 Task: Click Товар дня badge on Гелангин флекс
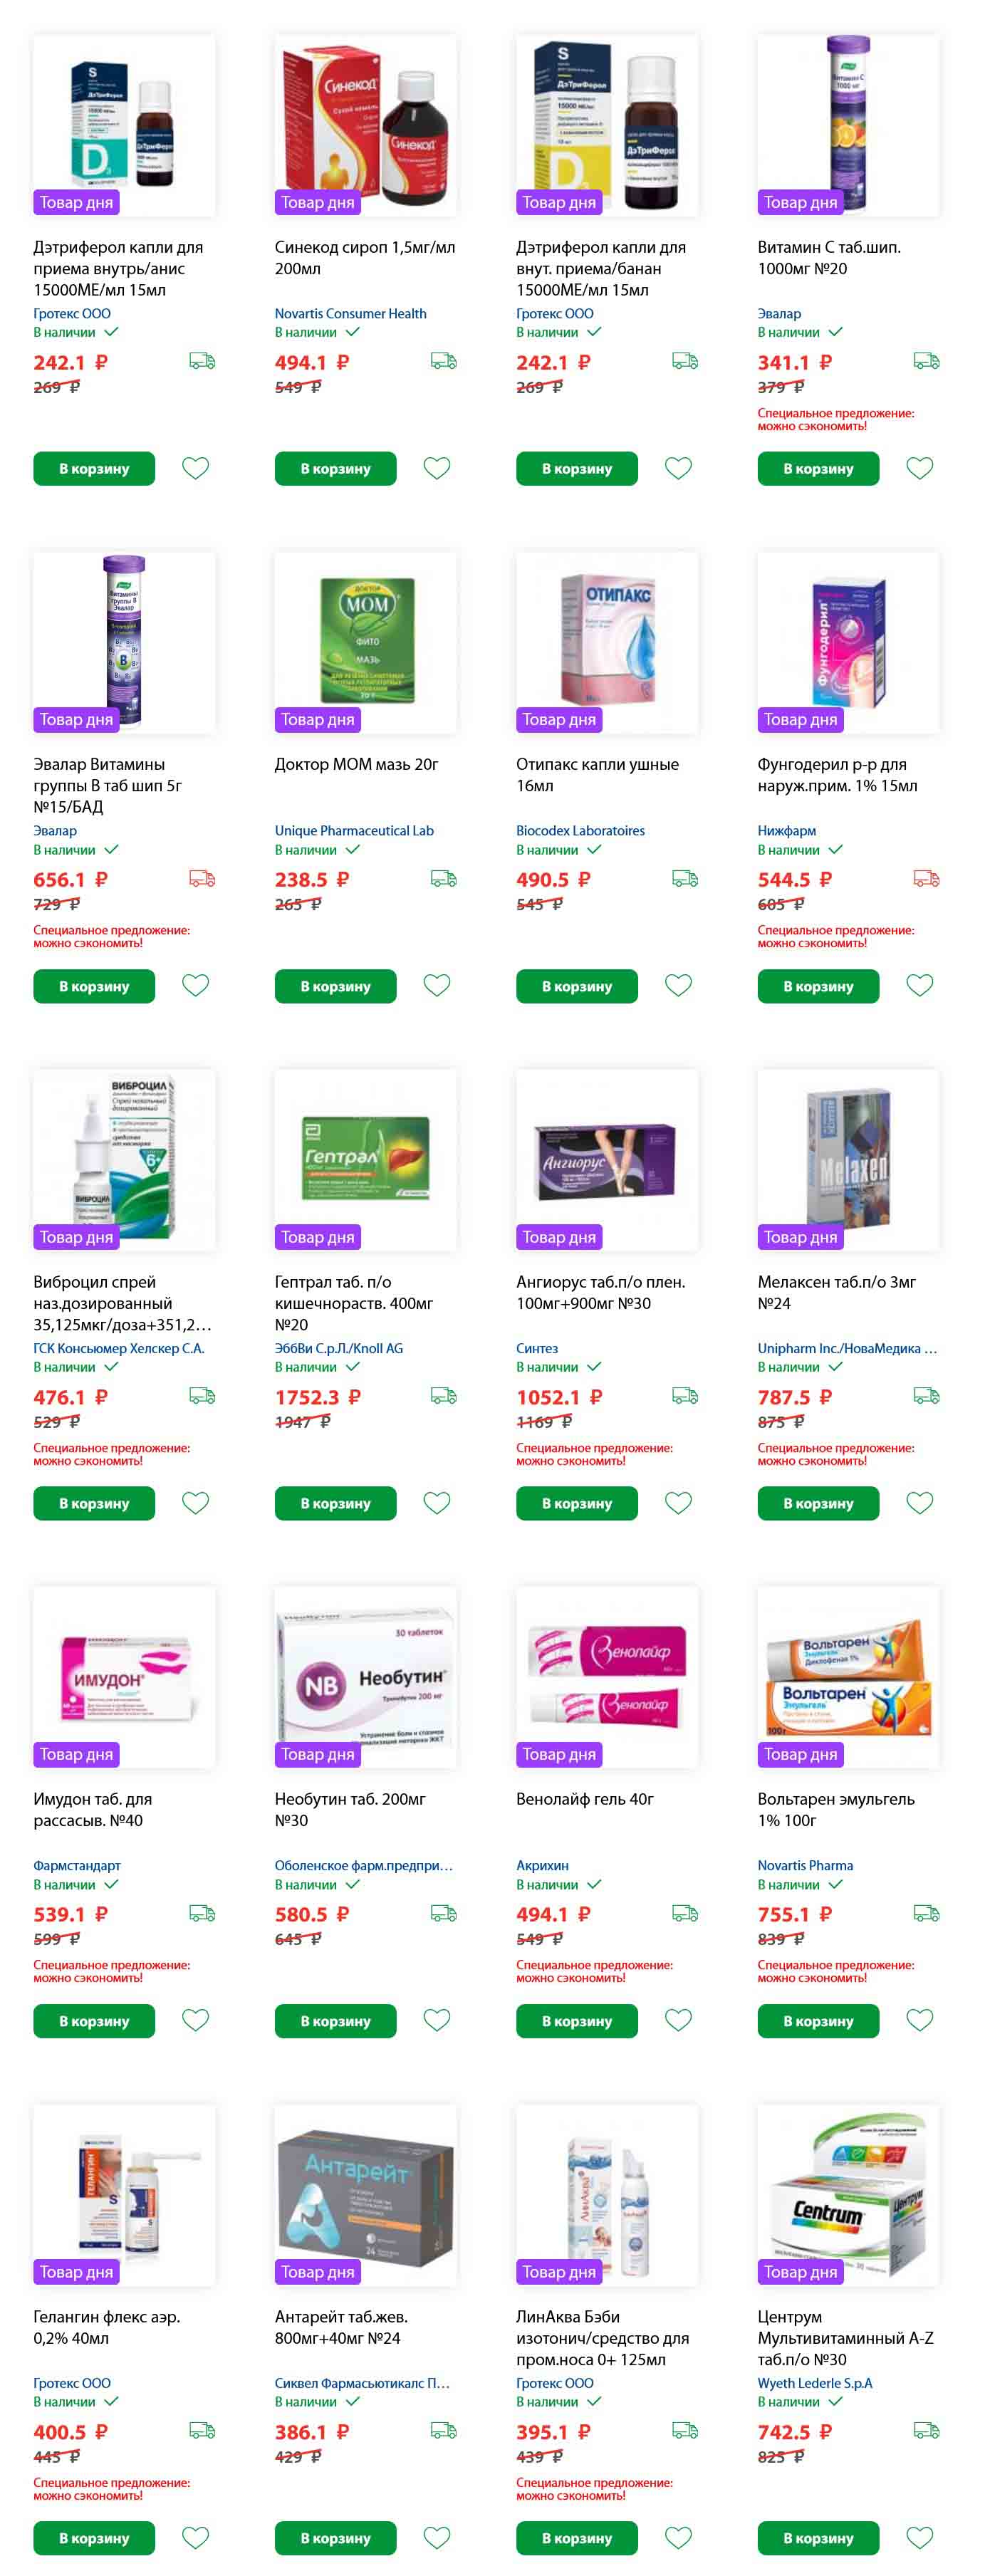coord(76,2271)
